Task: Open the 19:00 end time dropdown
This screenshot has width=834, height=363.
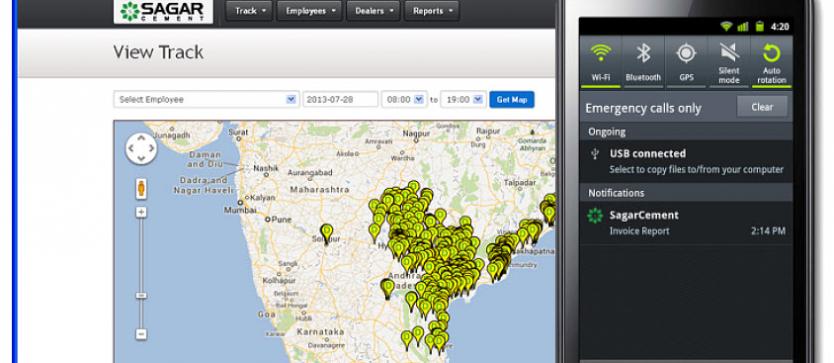Action: coord(463,100)
